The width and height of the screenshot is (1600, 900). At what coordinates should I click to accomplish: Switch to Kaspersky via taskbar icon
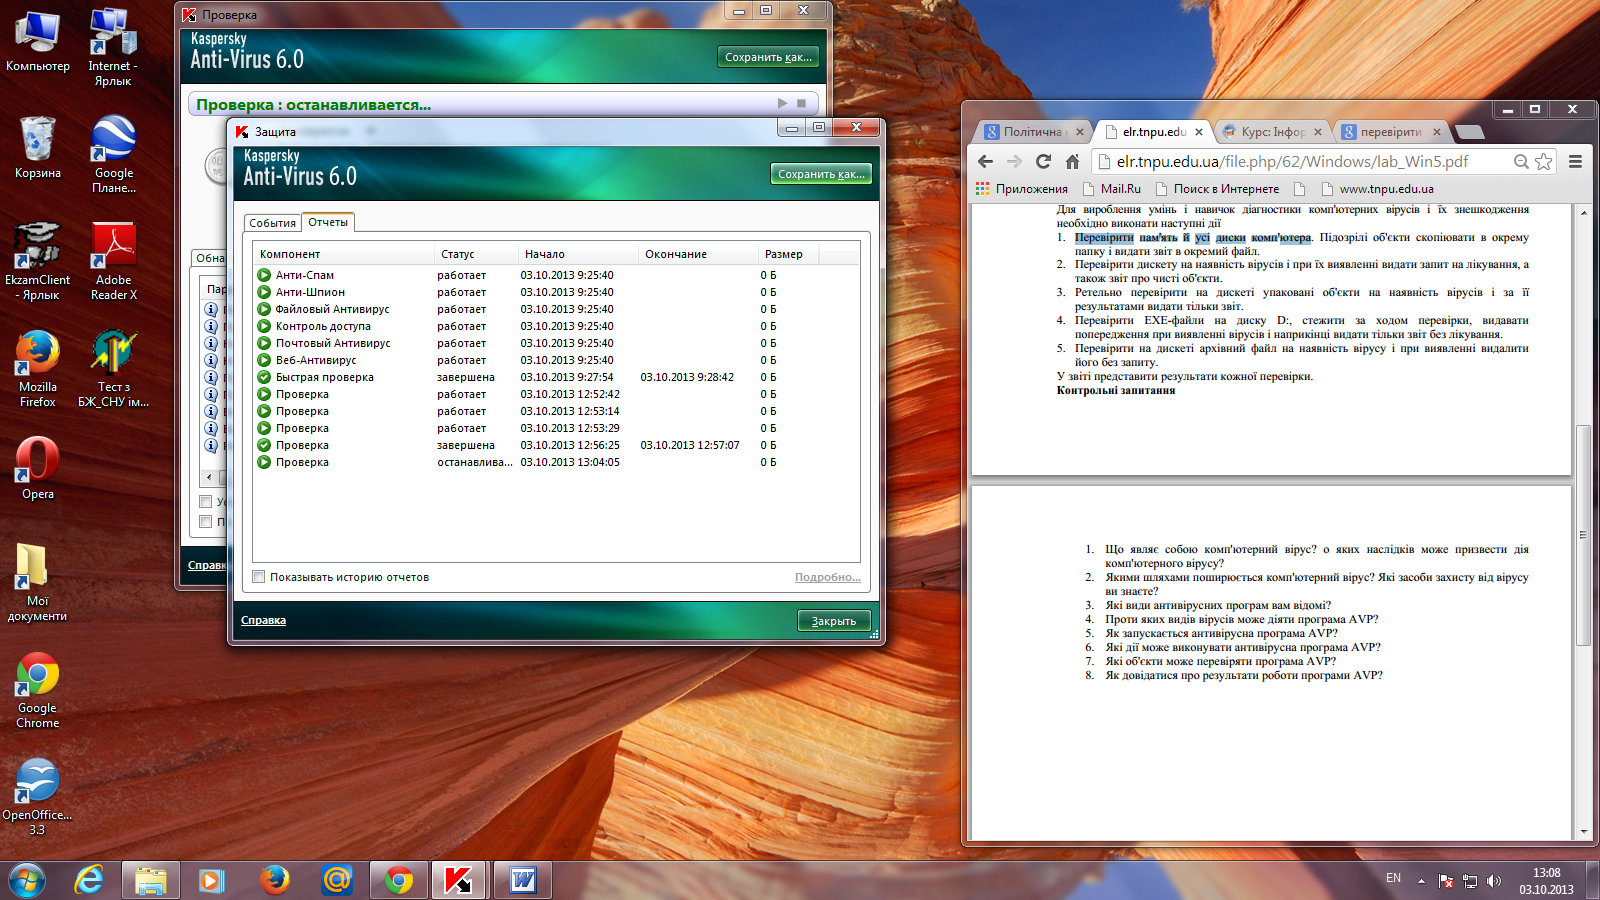tap(459, 880)
